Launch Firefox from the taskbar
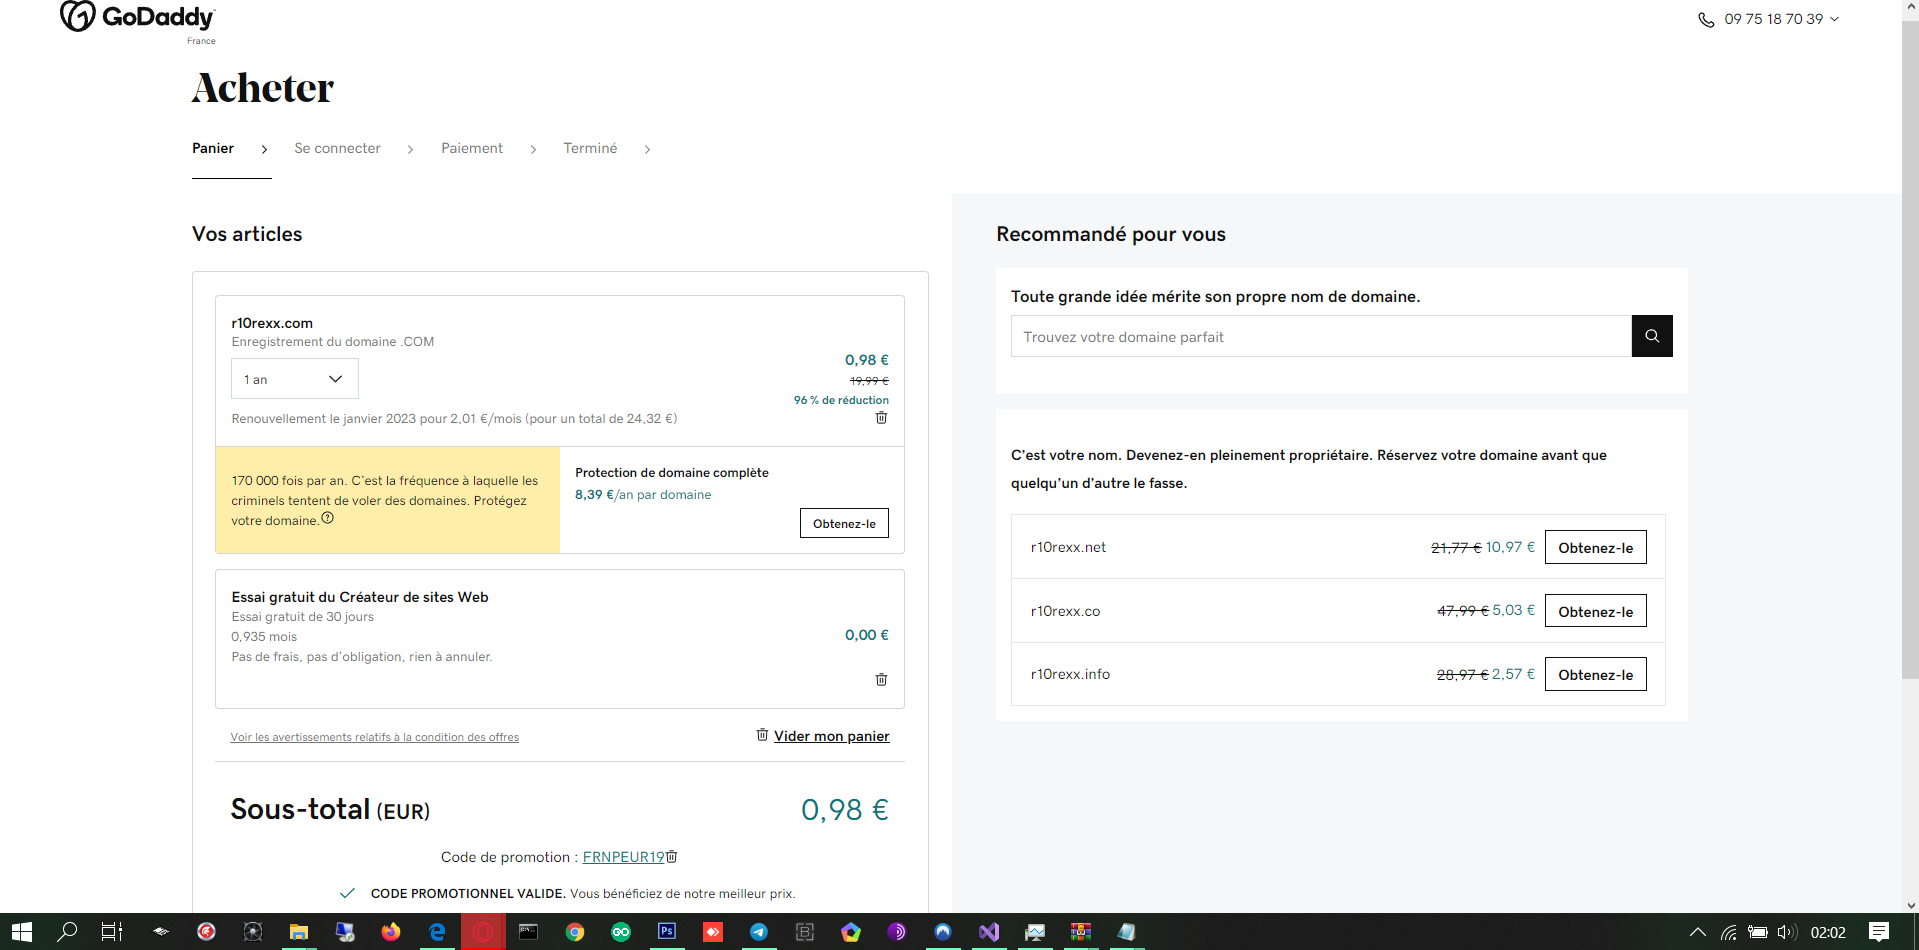This screenshot has height=950, width=1919. [x=391, y=932]
